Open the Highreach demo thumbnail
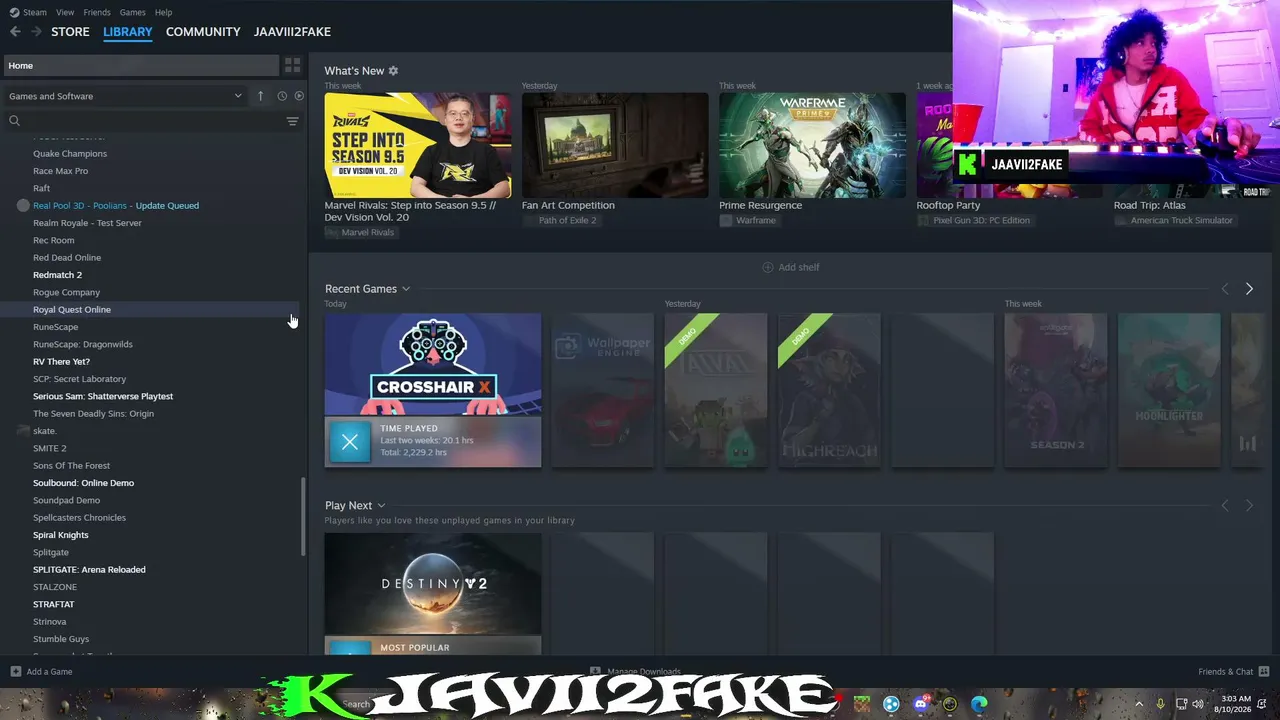Screen dimensions: 1280x720 tap(829, 390)
